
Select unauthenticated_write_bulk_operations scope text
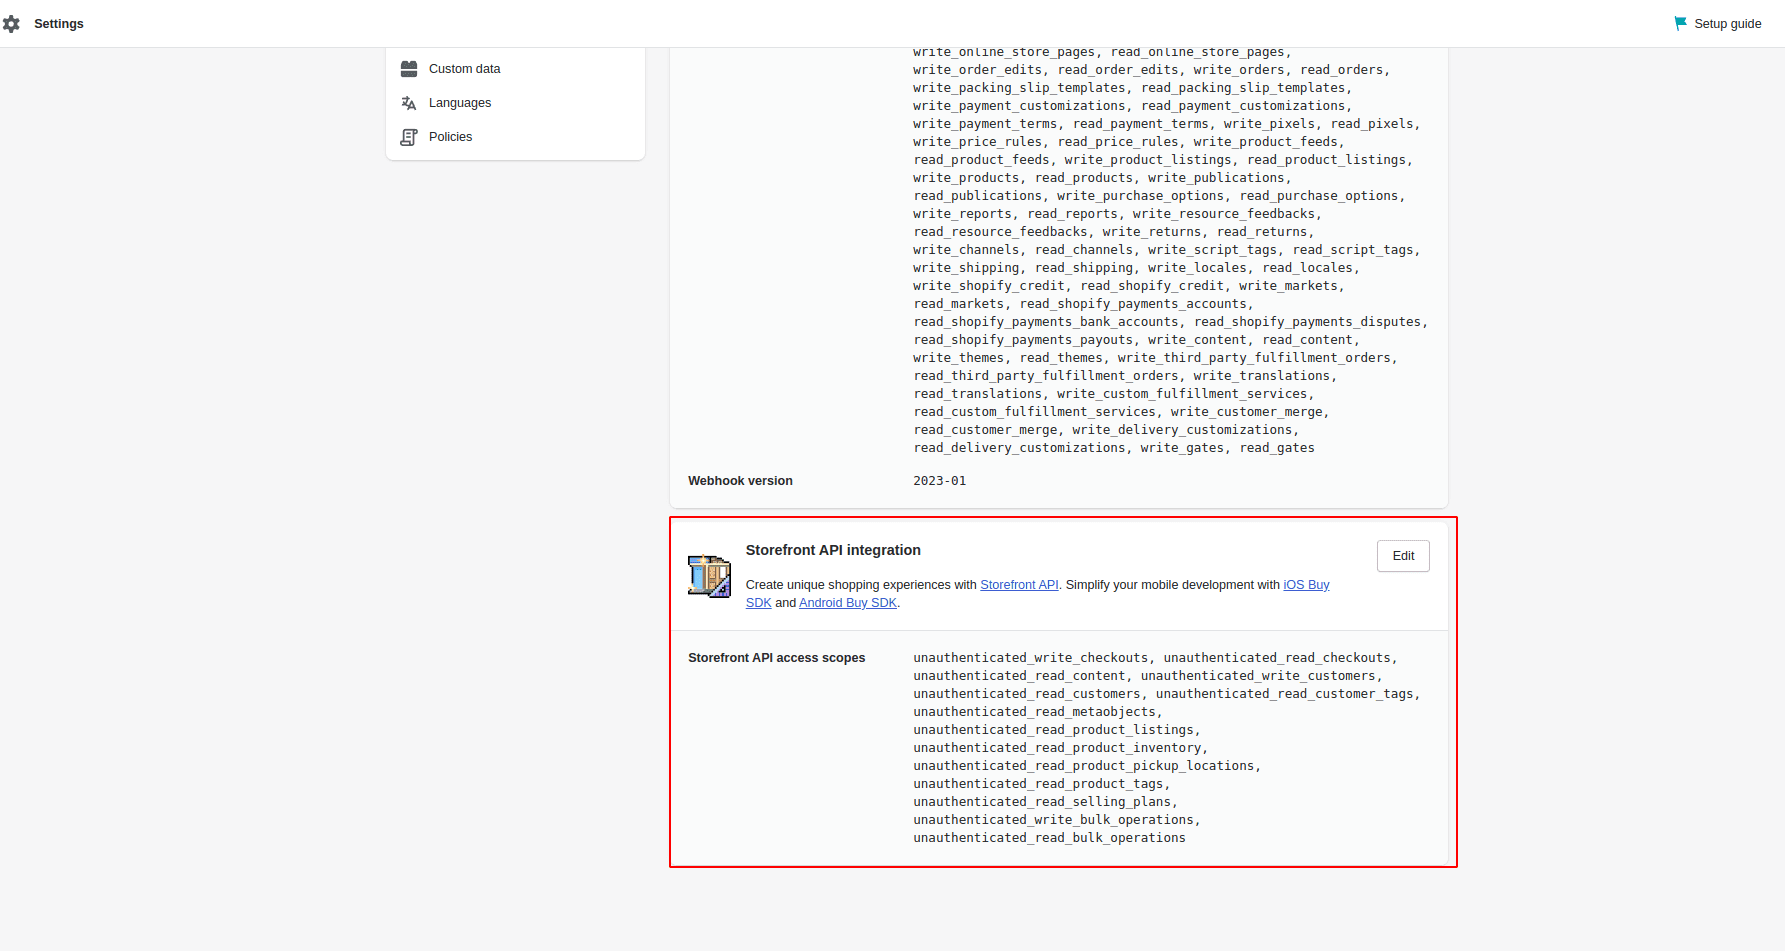pos(1054,820)
